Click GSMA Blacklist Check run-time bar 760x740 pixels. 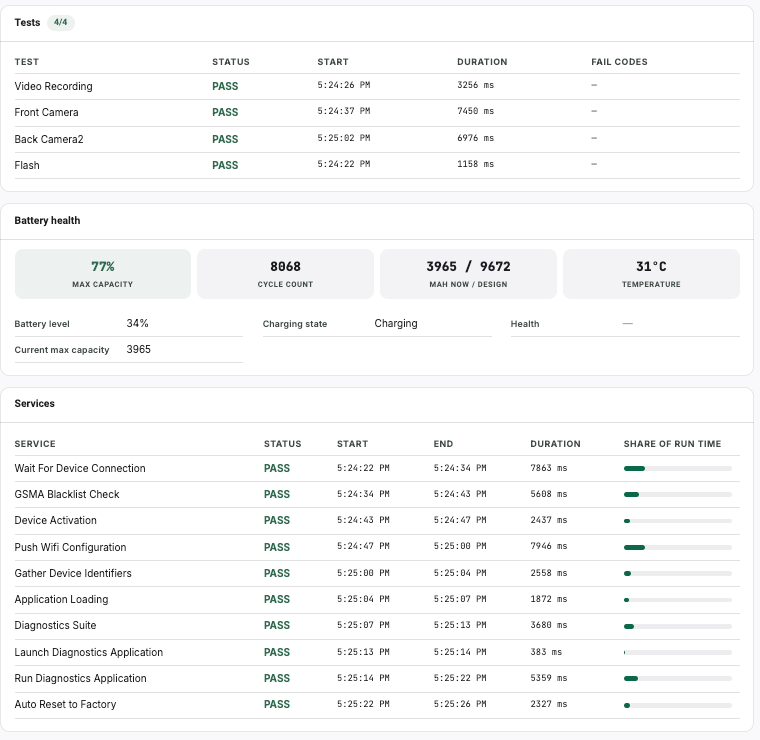[678, 495]
